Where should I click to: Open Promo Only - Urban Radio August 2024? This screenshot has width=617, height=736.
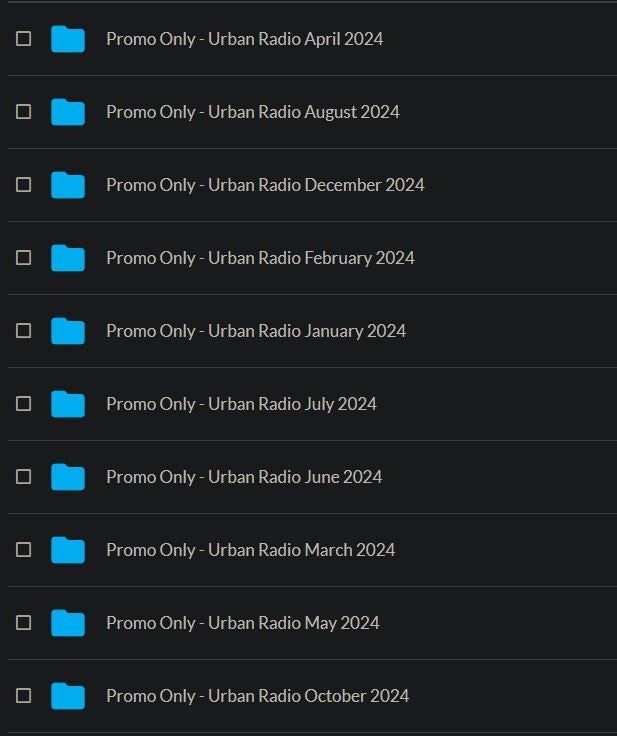(x=252, y=112)
